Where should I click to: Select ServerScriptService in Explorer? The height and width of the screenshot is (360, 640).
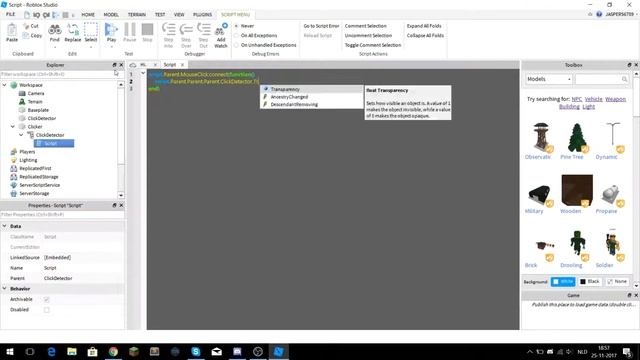[40, 185]
